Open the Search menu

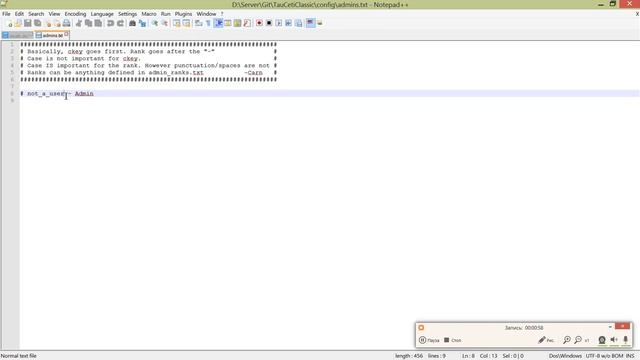tap(36, 14)
